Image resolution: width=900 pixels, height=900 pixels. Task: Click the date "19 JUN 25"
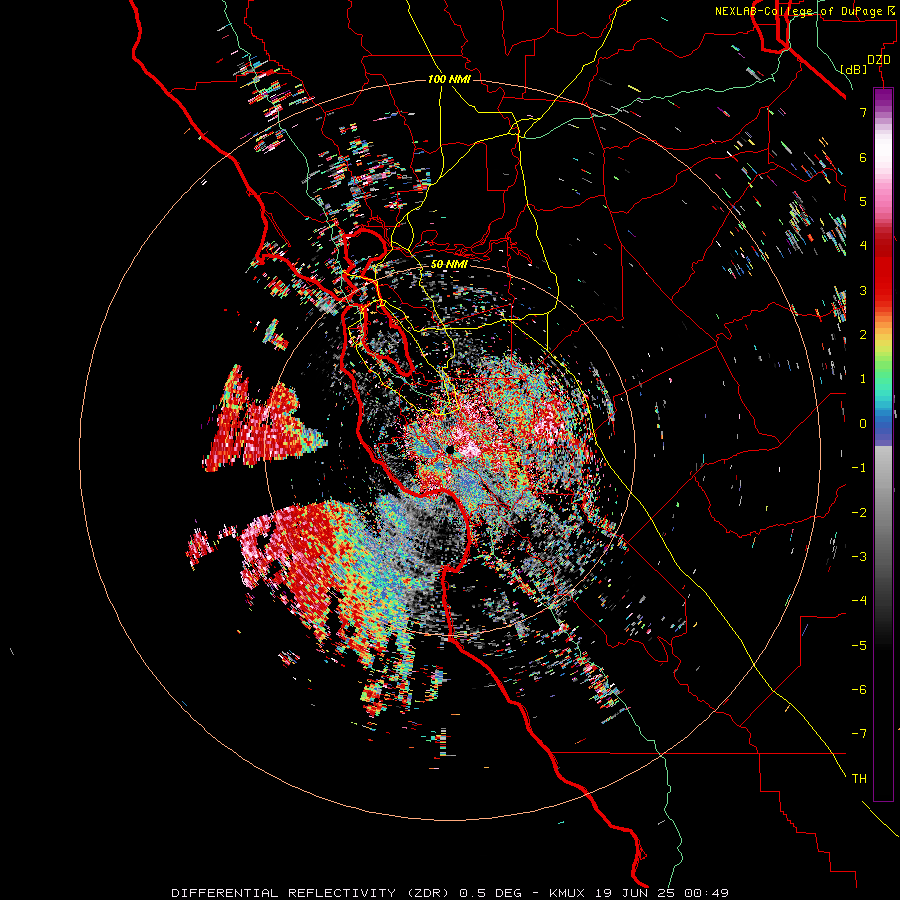click(633, 893)
